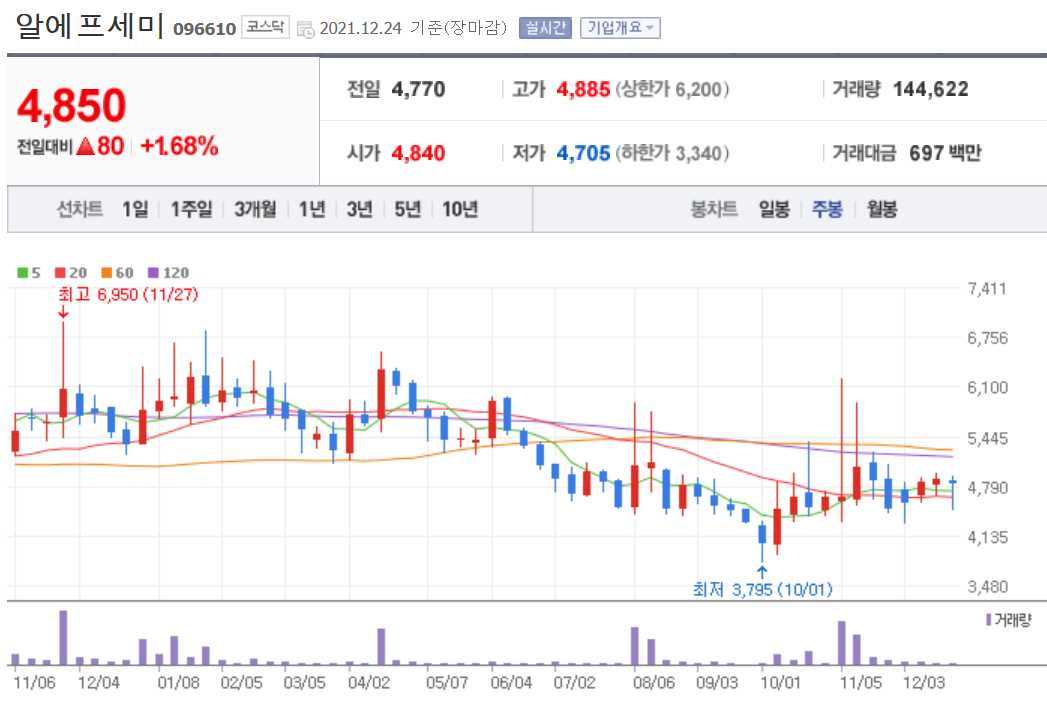Image resolution: width=1047 pixels, height=706 pixels.
Task: Select the 1년 period tab
Action: [x=311, y=210]
